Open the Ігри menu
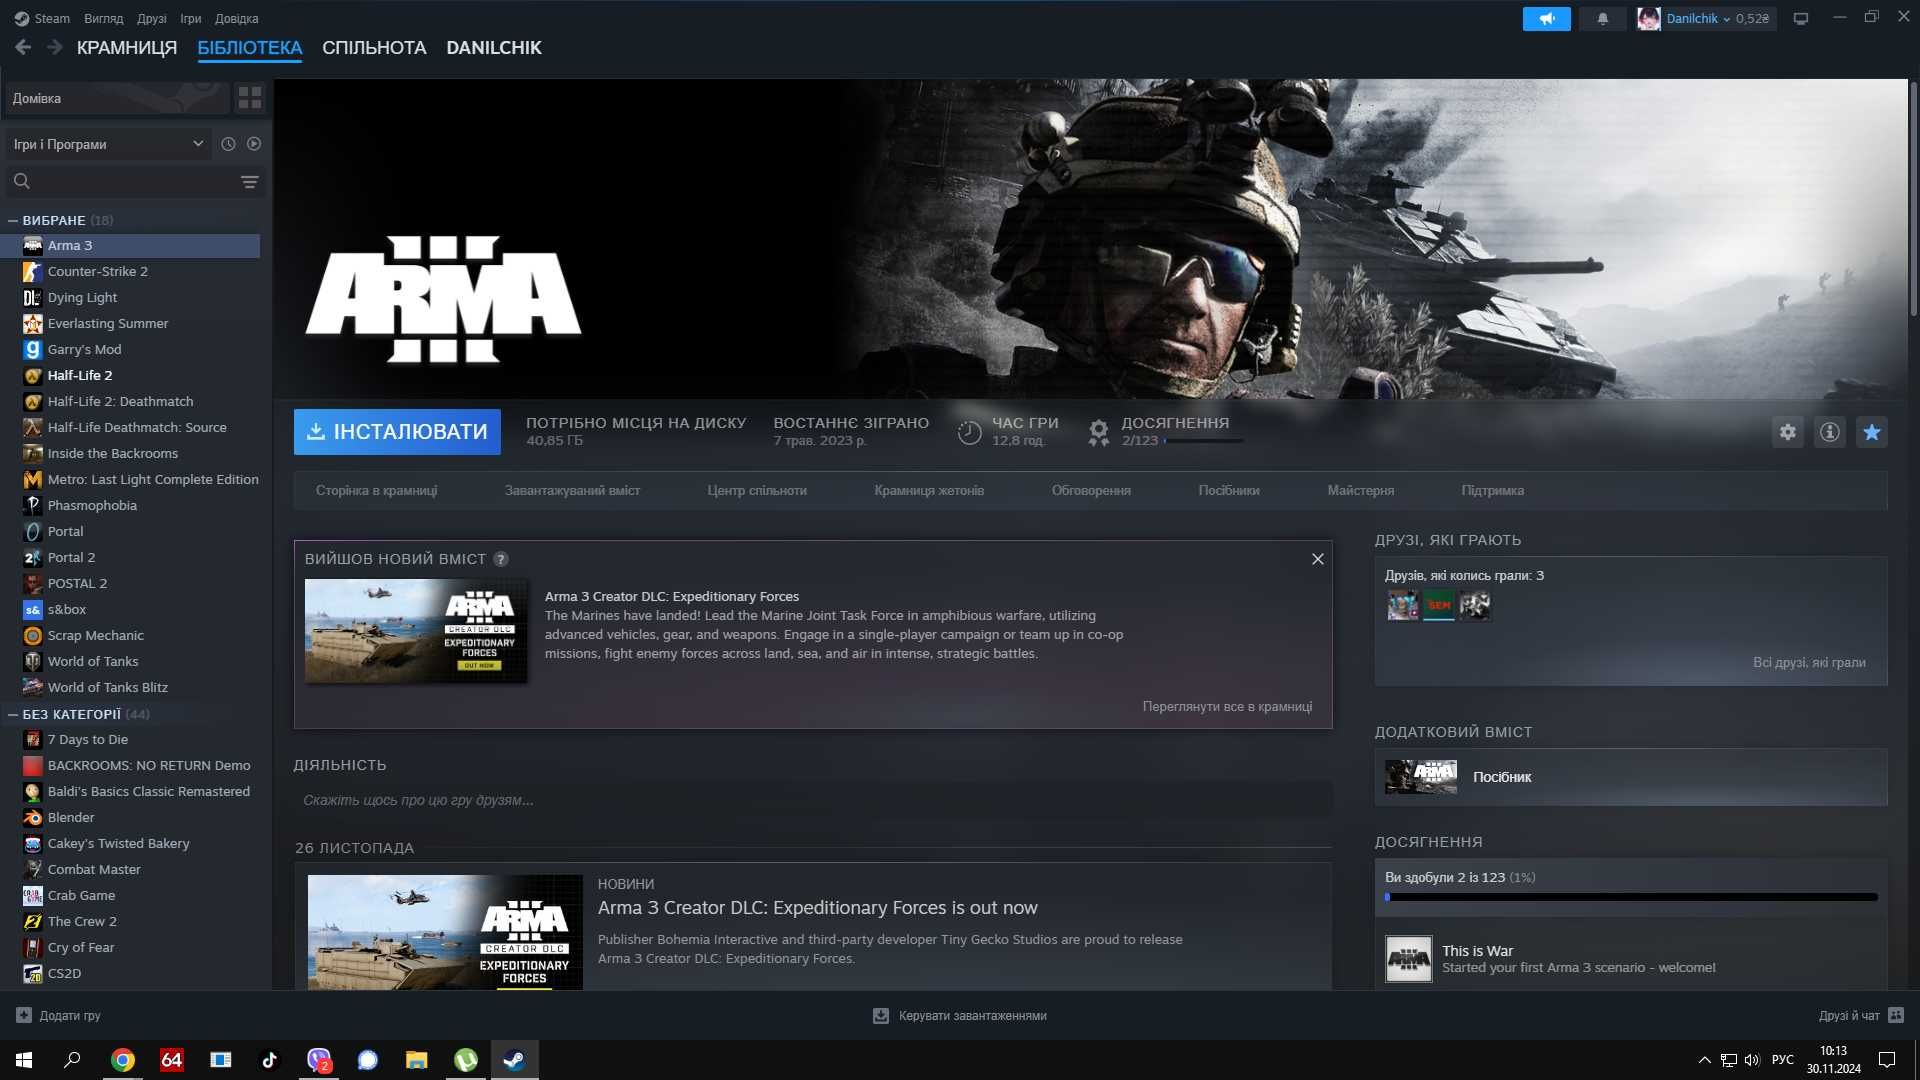Image resolution: width=1920 pixels, height=1080 pixels. click(x=190, y=18)
